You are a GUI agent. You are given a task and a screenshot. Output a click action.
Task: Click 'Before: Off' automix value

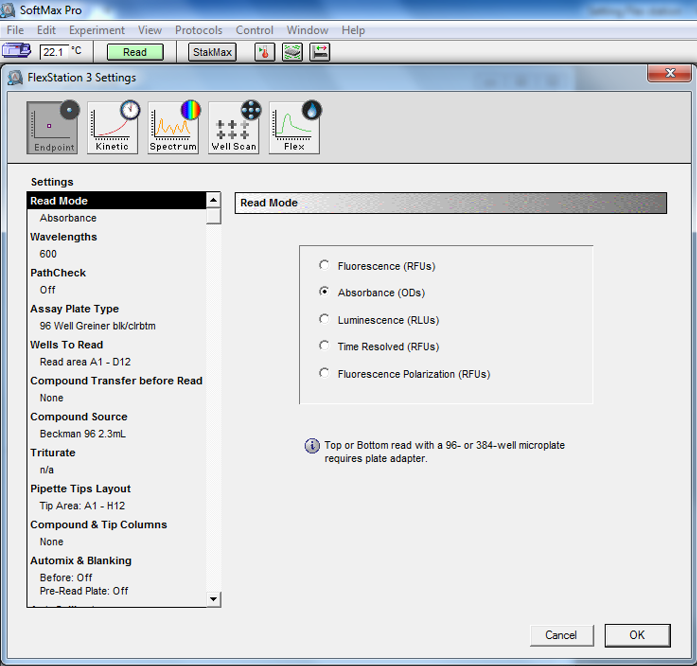(66, 578)
